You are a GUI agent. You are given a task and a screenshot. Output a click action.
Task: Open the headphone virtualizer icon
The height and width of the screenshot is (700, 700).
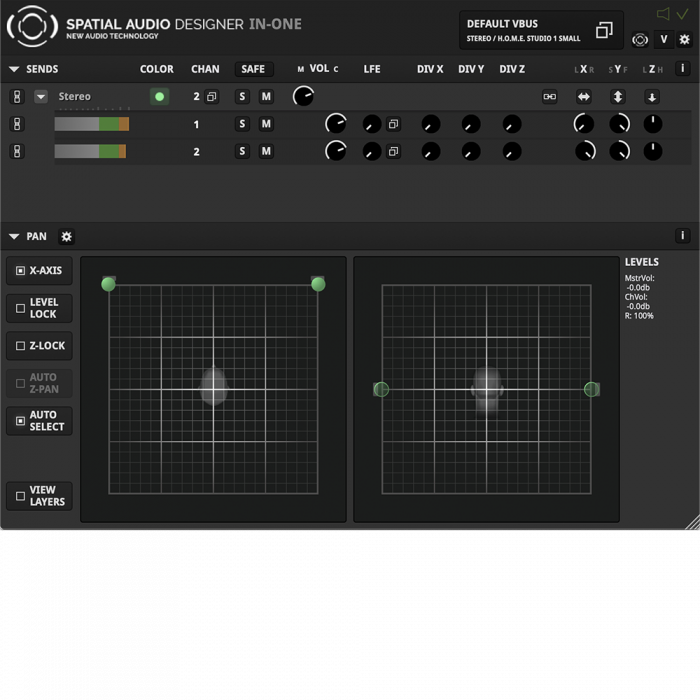click(x=640, y=40)
